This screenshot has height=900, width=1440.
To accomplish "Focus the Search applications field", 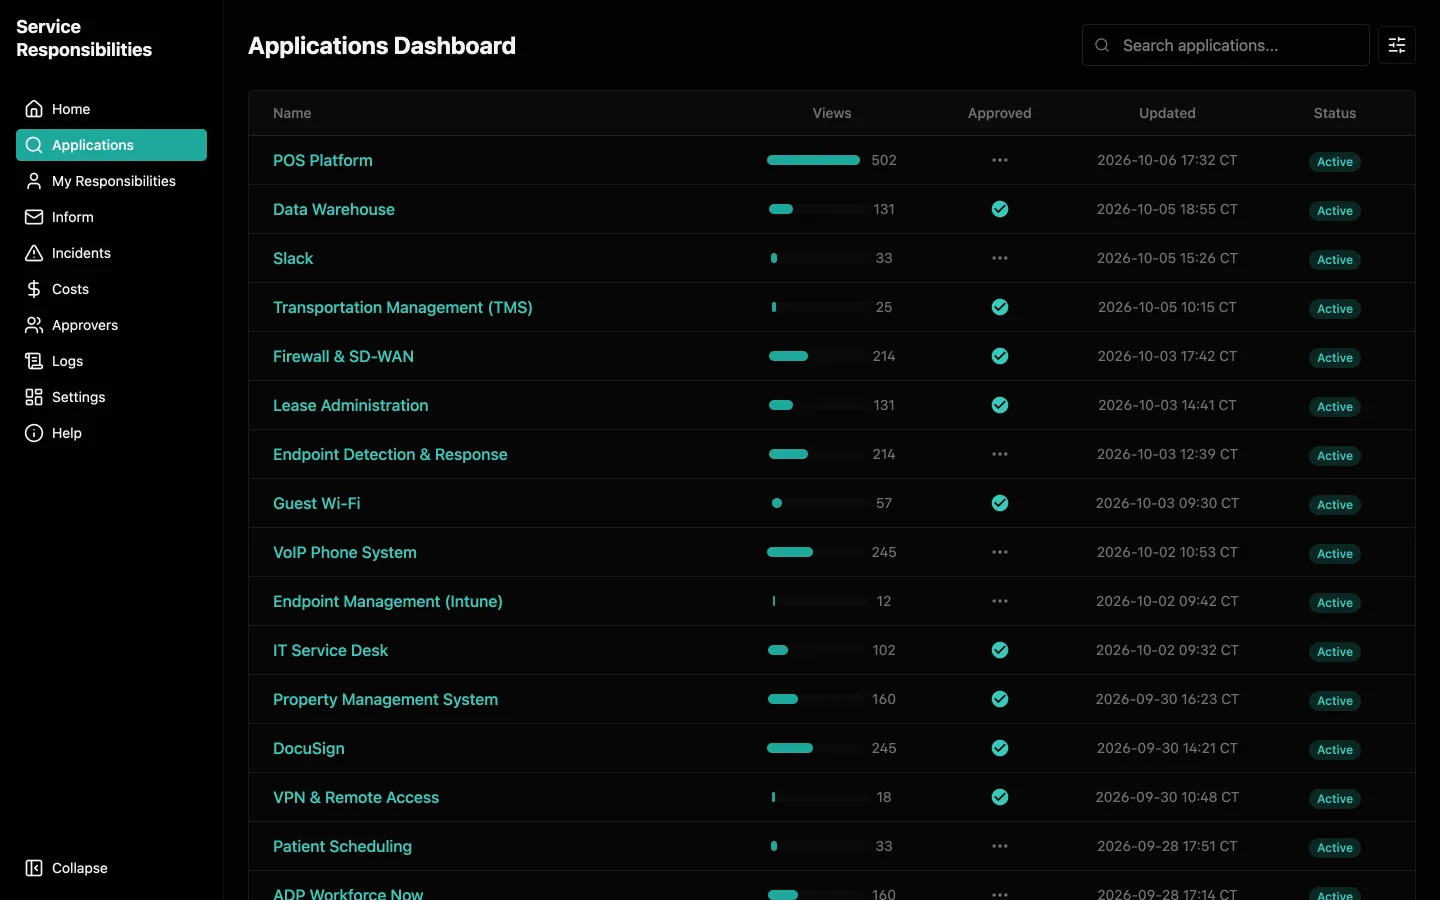I will click(1226, 45).
